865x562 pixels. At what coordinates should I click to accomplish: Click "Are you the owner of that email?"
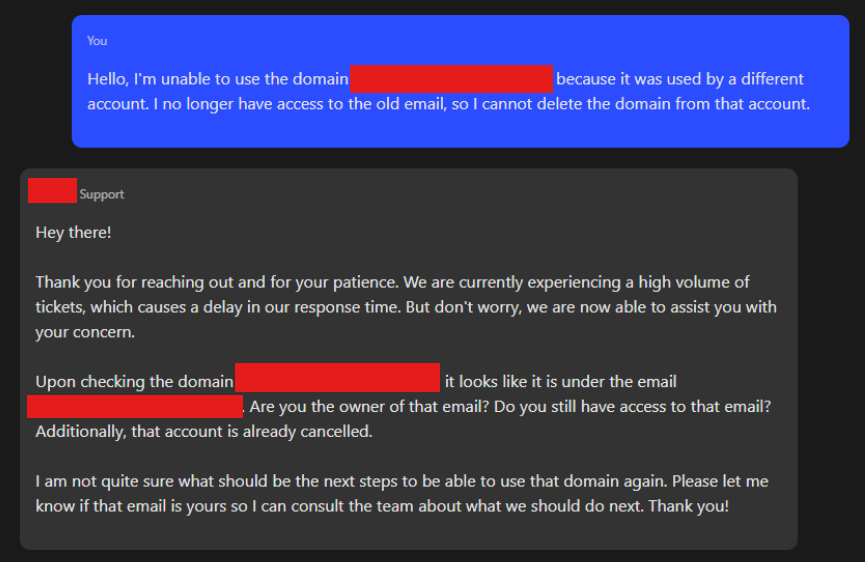coord(385,407)
